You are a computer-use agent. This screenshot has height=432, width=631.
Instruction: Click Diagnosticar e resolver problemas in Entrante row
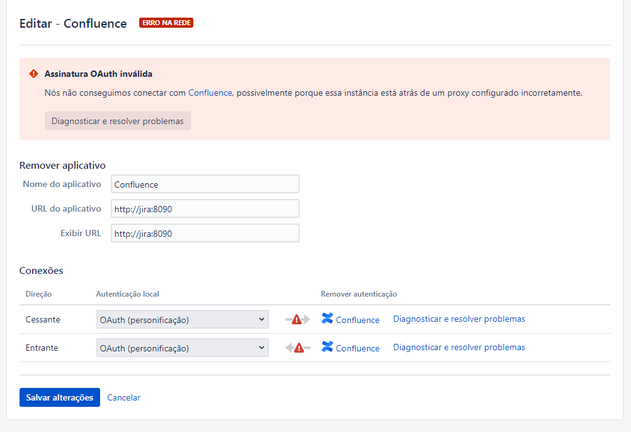[x=459, y=347]
